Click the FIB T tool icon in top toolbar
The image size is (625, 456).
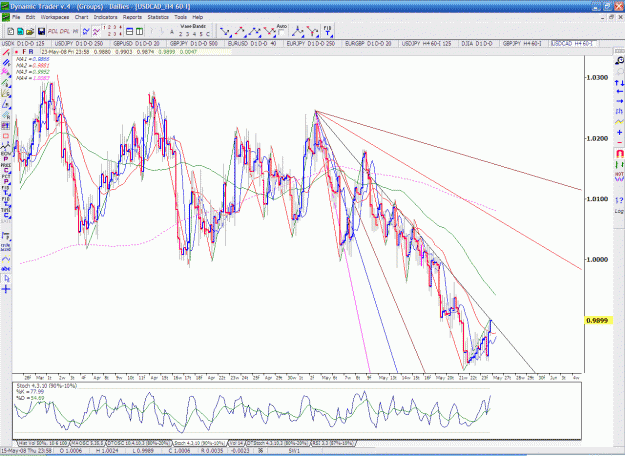pos(327,31)
